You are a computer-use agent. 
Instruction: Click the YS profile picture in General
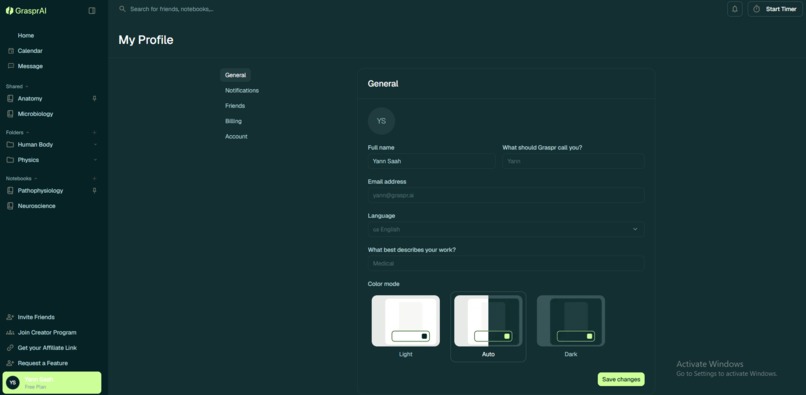click(x=381, y=121)
